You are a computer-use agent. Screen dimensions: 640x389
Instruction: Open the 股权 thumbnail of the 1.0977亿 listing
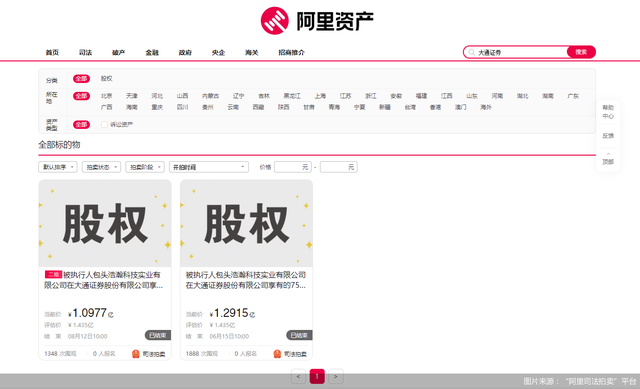coord(105,223)
